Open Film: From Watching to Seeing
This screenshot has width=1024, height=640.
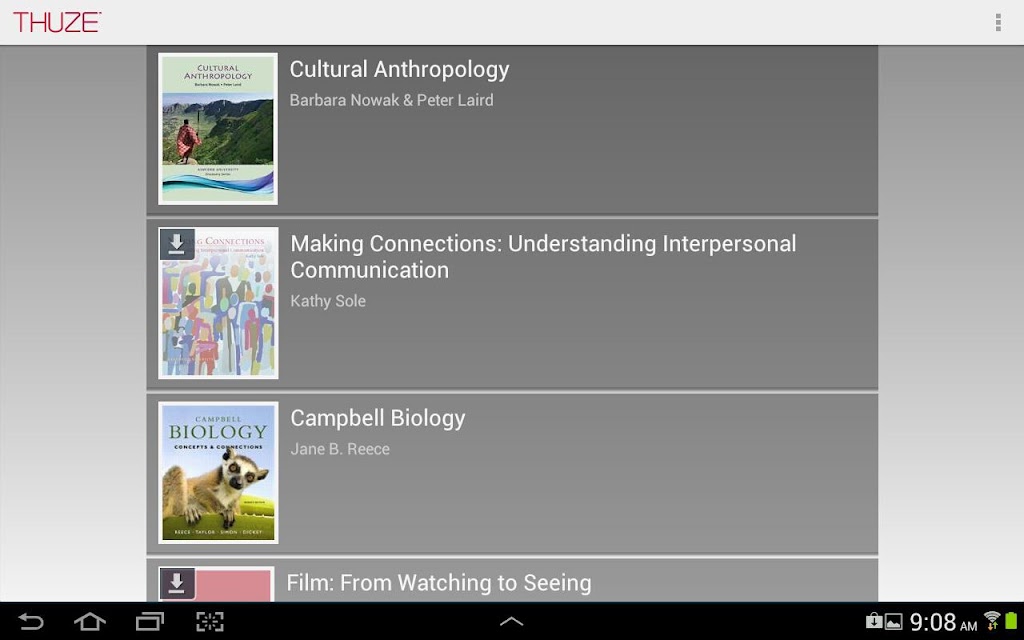(439, 583)
